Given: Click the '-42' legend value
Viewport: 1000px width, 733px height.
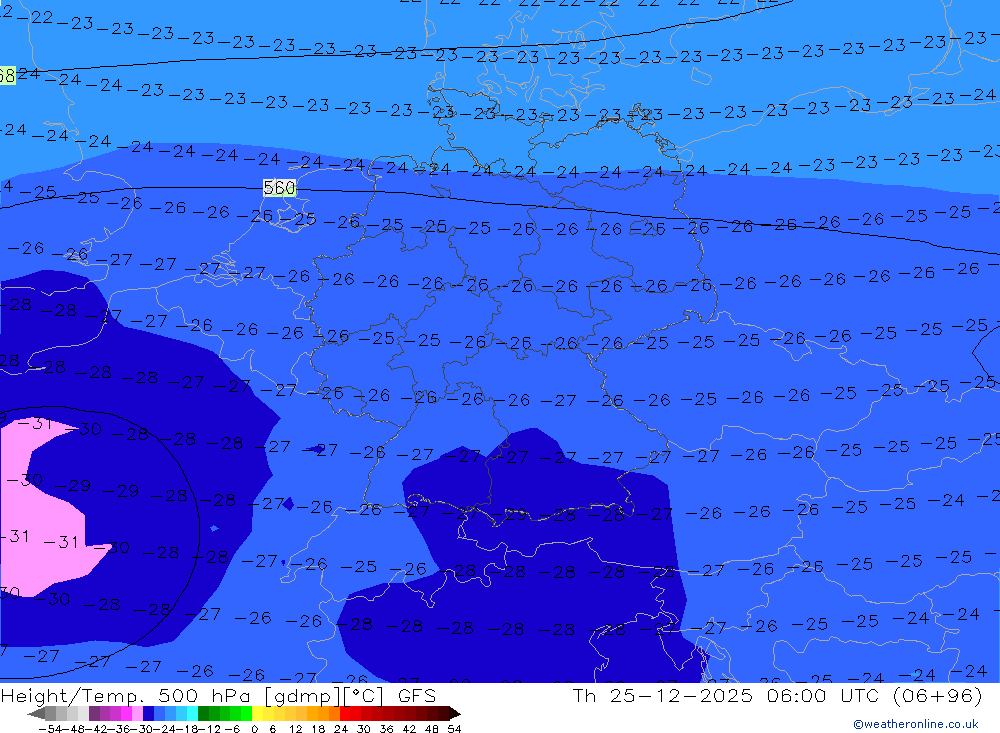Looking at the screenshot, I should (96, 729).
